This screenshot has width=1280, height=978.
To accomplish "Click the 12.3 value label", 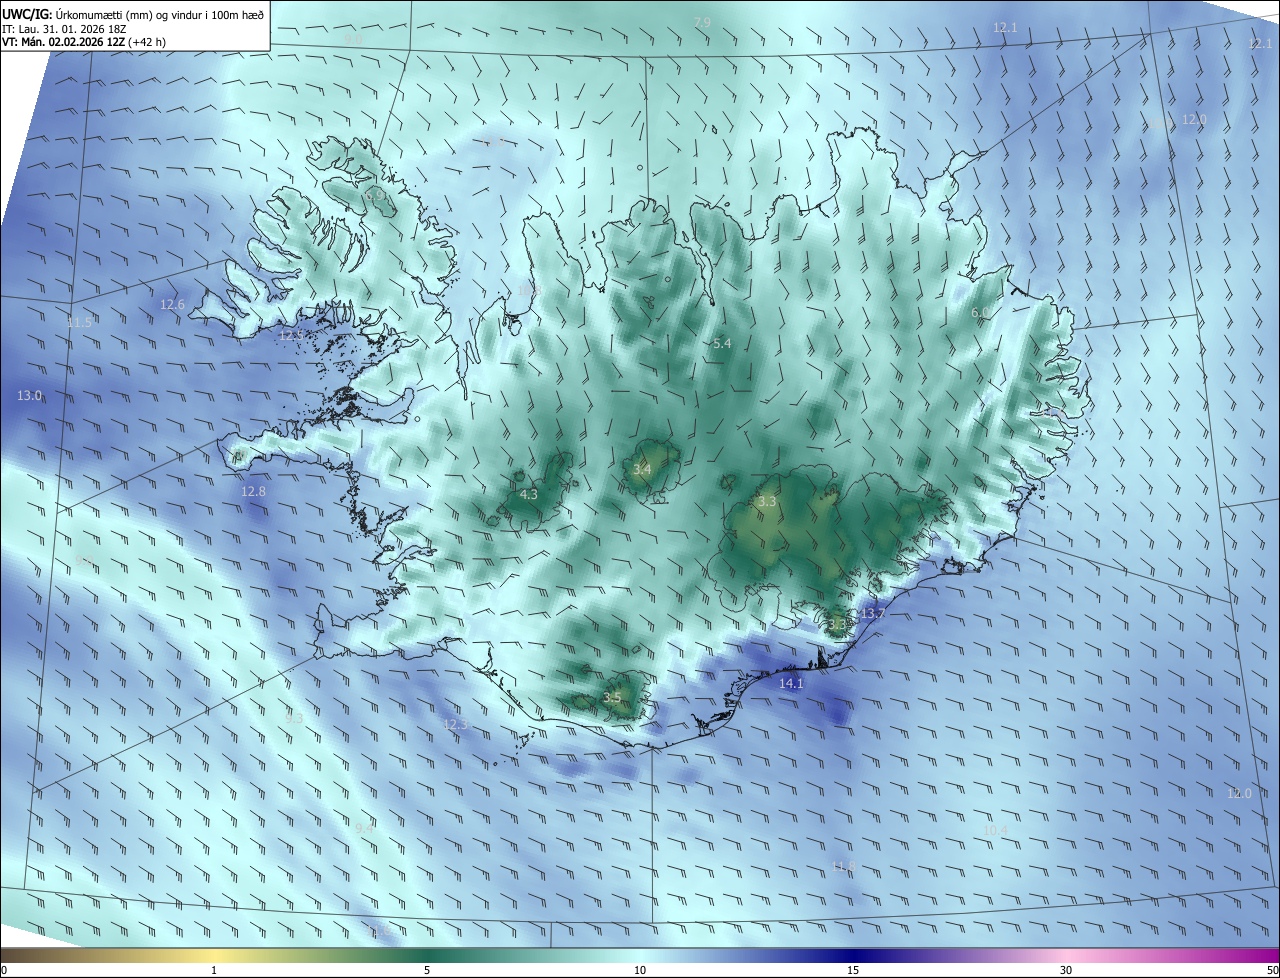I will click(455, 724).
